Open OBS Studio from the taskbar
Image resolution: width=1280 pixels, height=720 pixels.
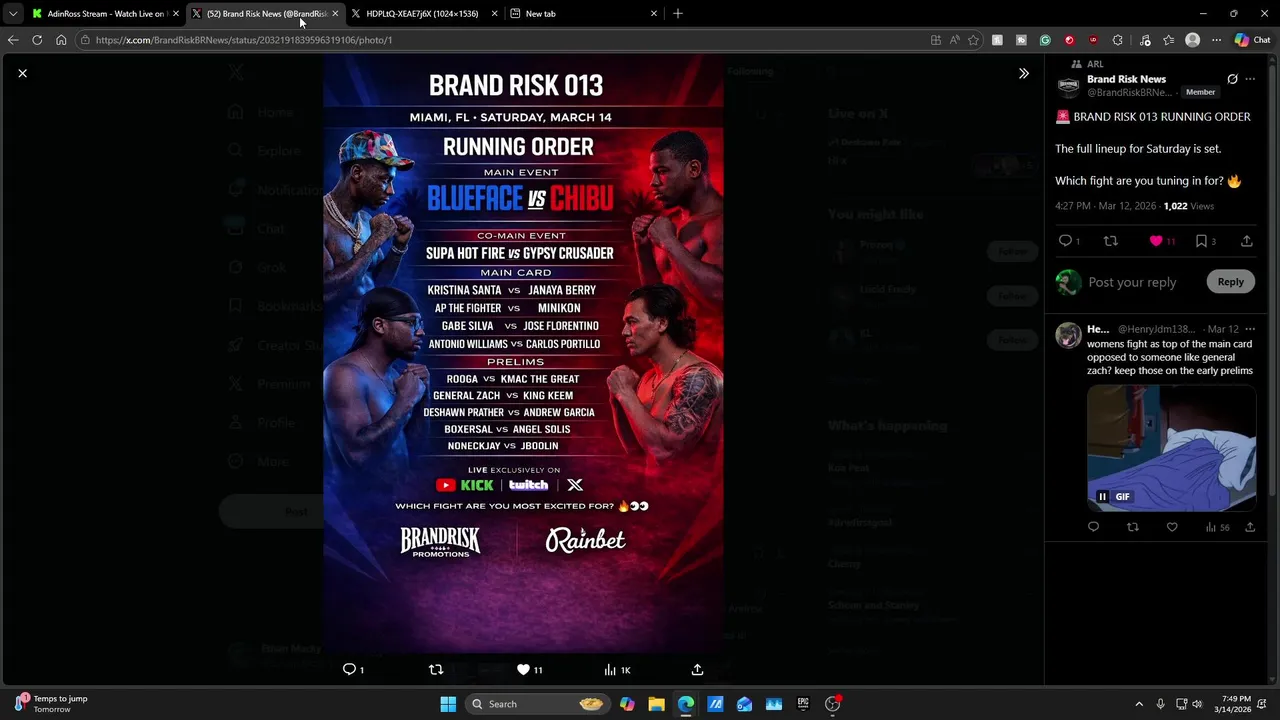832,704
